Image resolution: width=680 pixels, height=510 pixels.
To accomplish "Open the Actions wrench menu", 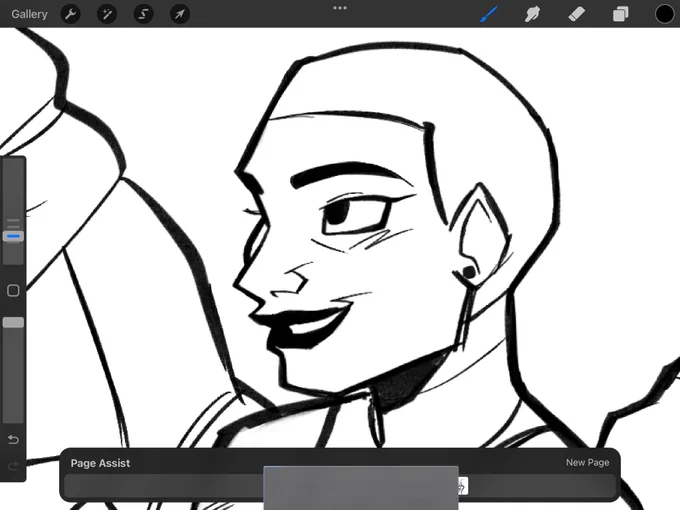I will (71, 14).
